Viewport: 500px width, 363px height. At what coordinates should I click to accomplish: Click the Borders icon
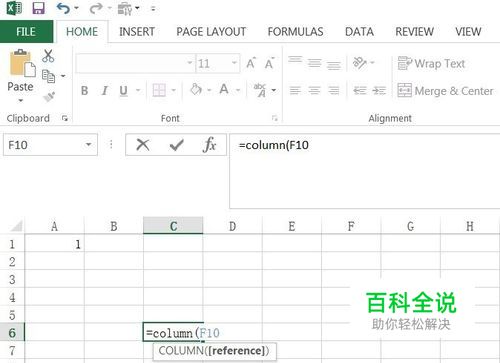[159, 90]
